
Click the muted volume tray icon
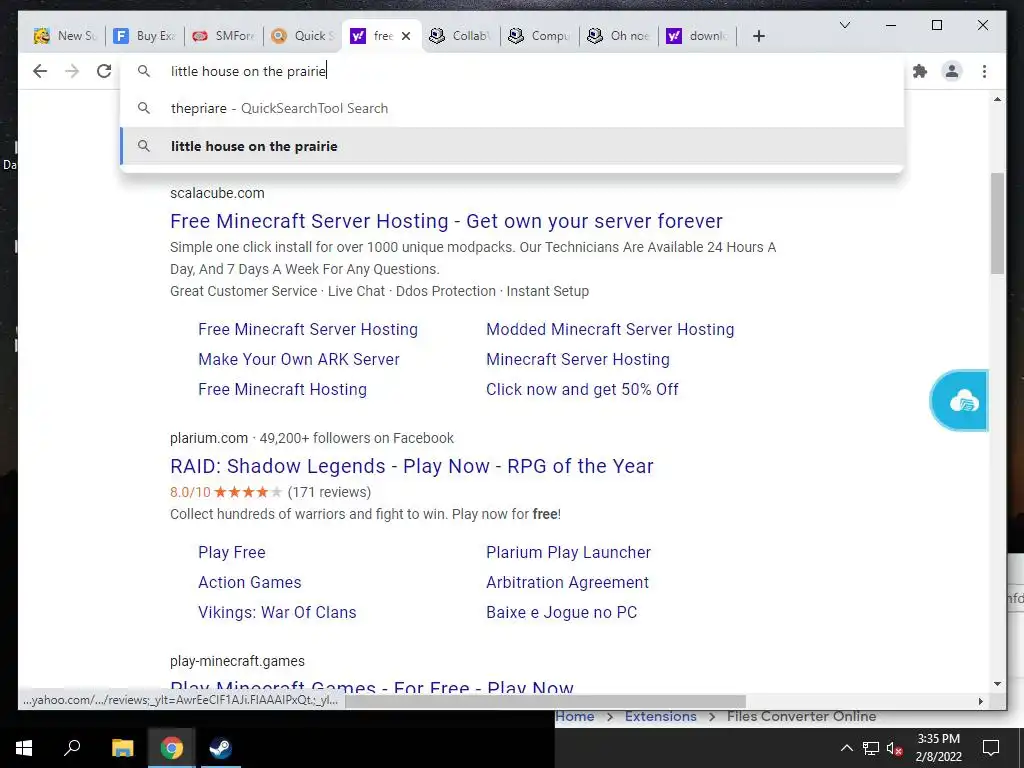pyautogui.click(x=894, y=748)
